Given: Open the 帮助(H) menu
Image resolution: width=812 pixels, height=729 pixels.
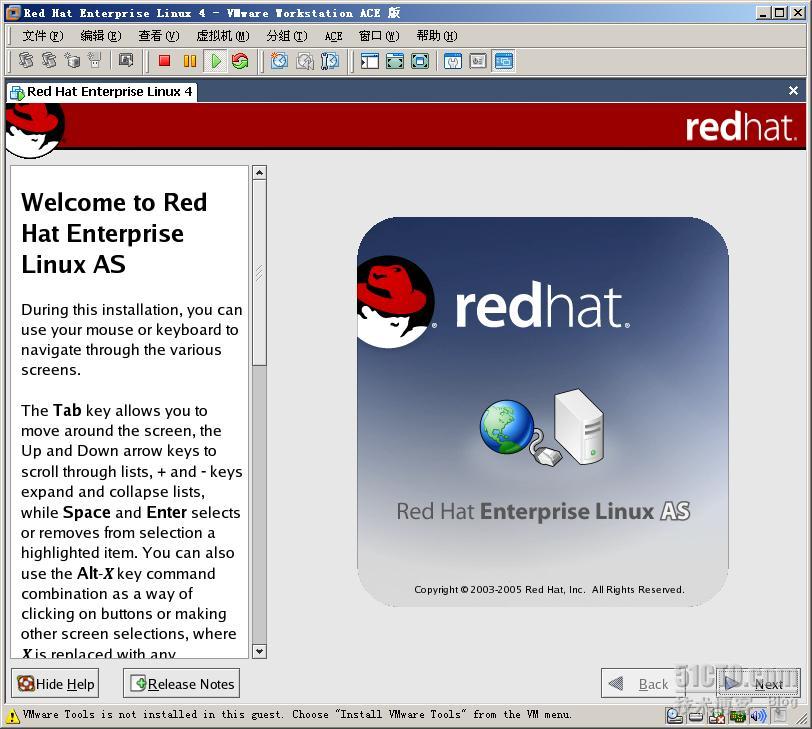Looking at the screenshot, I should pos(437,36).
